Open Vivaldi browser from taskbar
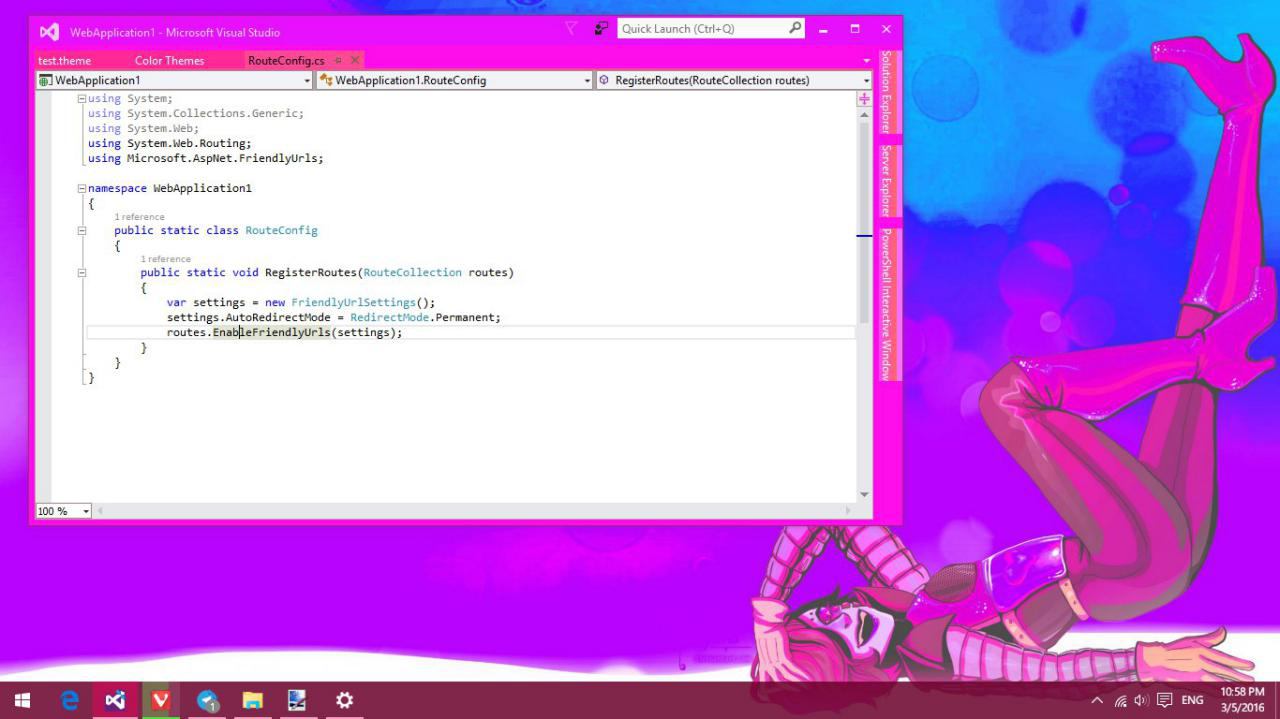The image size is (1280, 719). click(x=160, y=700)
